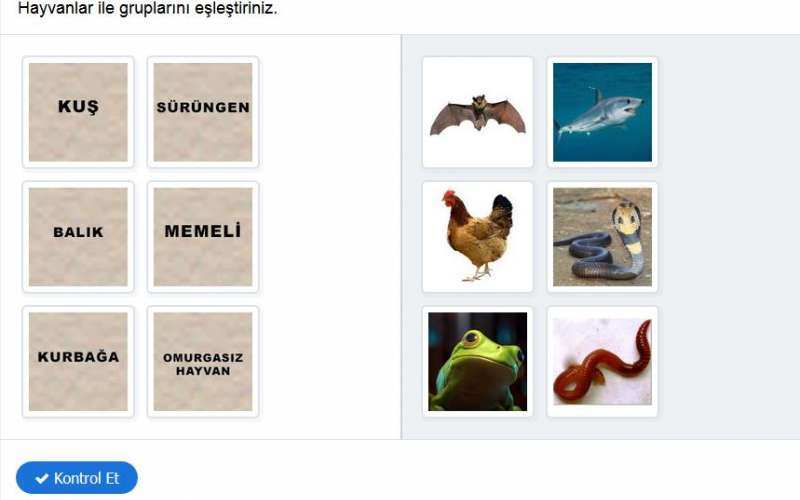Click the instruction text Hayvanlar ile gruplarını eşleştiriniz
The width and height of the screenshot is (800, 500).
tap(148, 8)
